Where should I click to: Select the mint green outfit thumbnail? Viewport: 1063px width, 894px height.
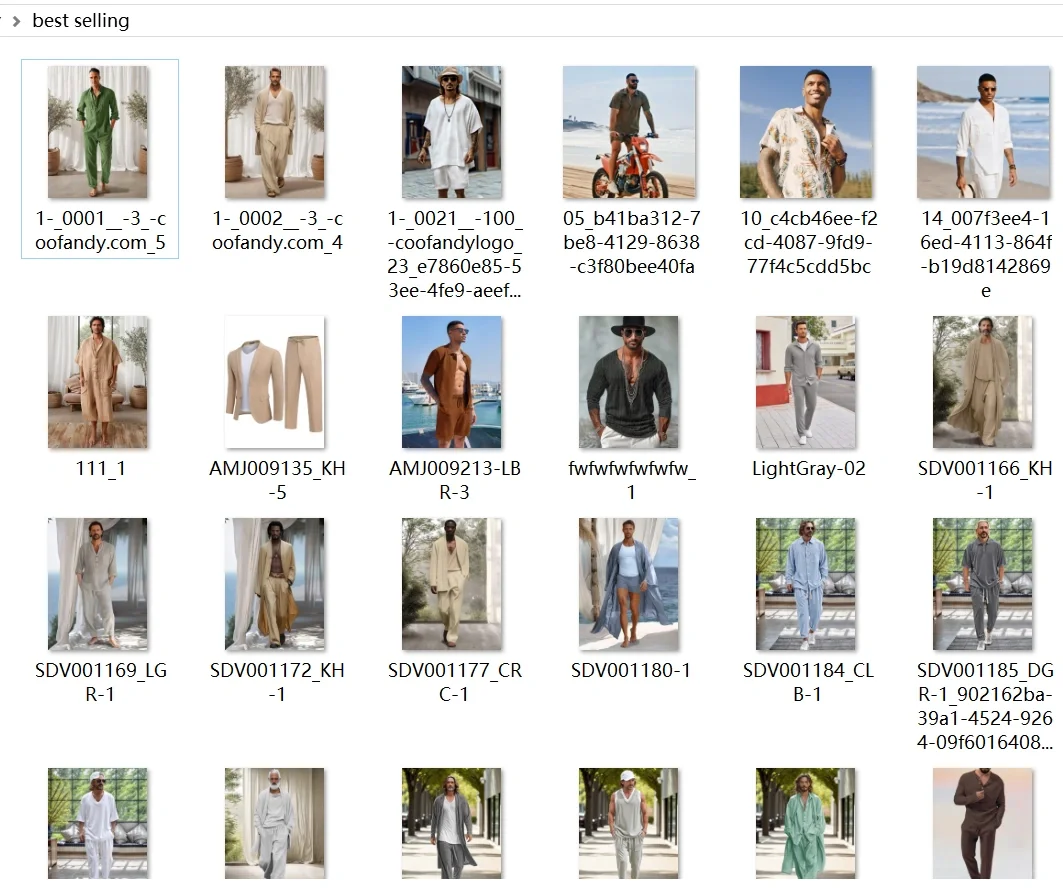click(806, 824)
